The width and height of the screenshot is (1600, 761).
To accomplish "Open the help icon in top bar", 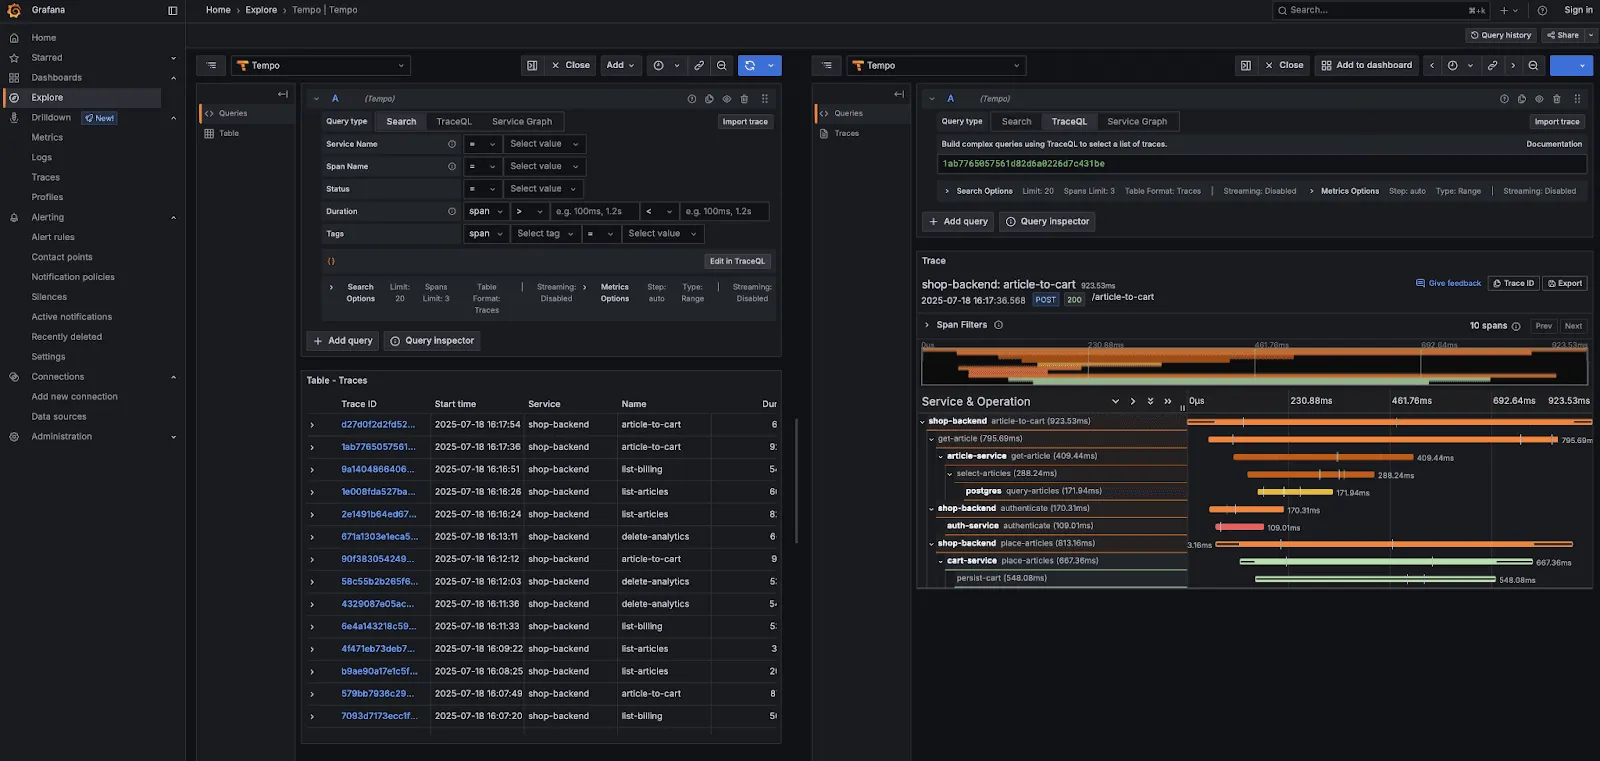I will [1542, 10].
